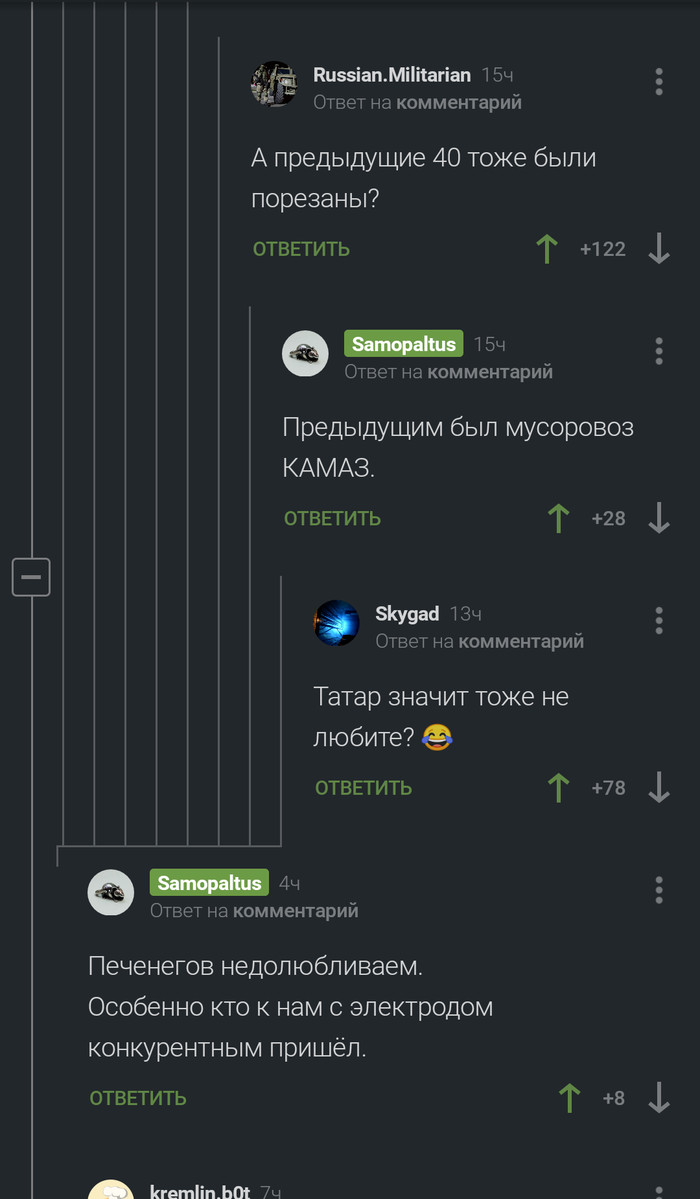Reply to the Печенегов недолюбливаем comment
700x1199 pixels.
pos(138,1098)
